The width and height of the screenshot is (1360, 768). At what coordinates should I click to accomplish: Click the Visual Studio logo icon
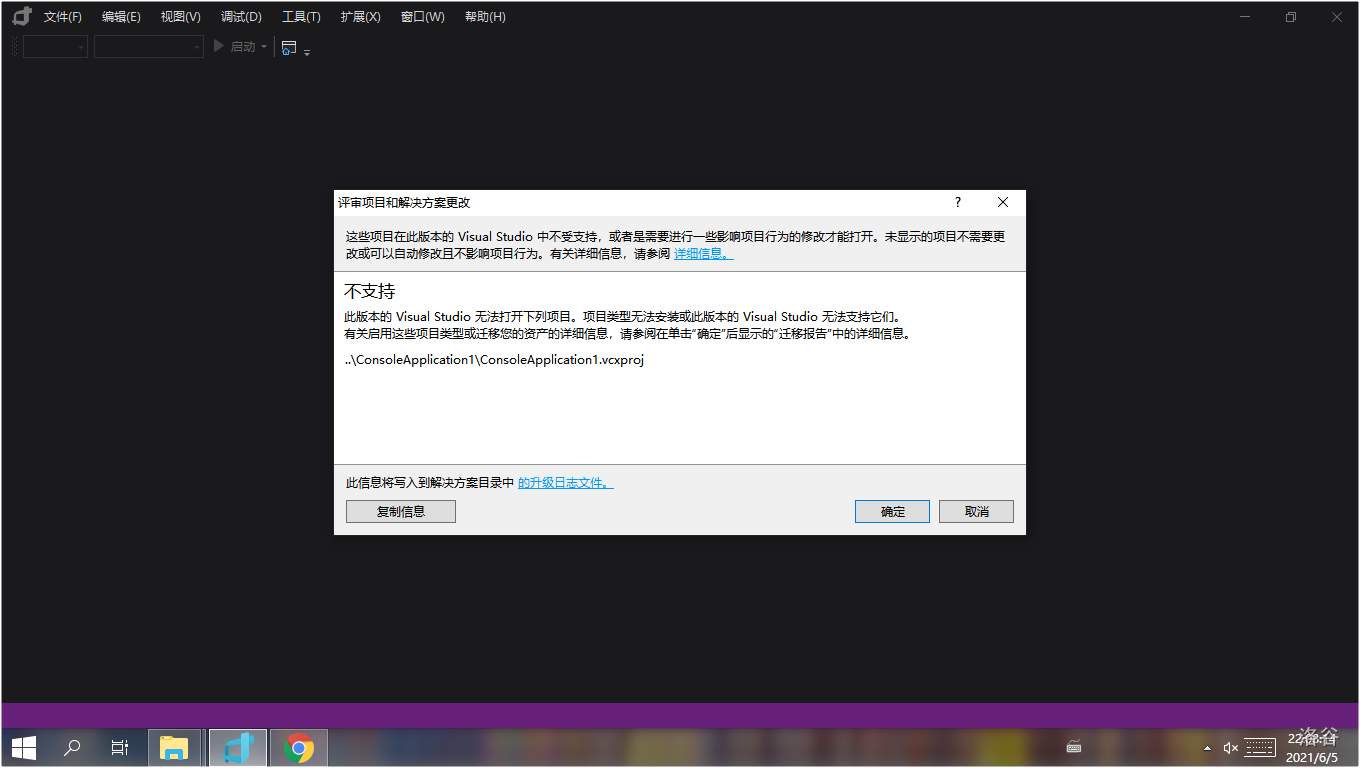coord(22,16)
